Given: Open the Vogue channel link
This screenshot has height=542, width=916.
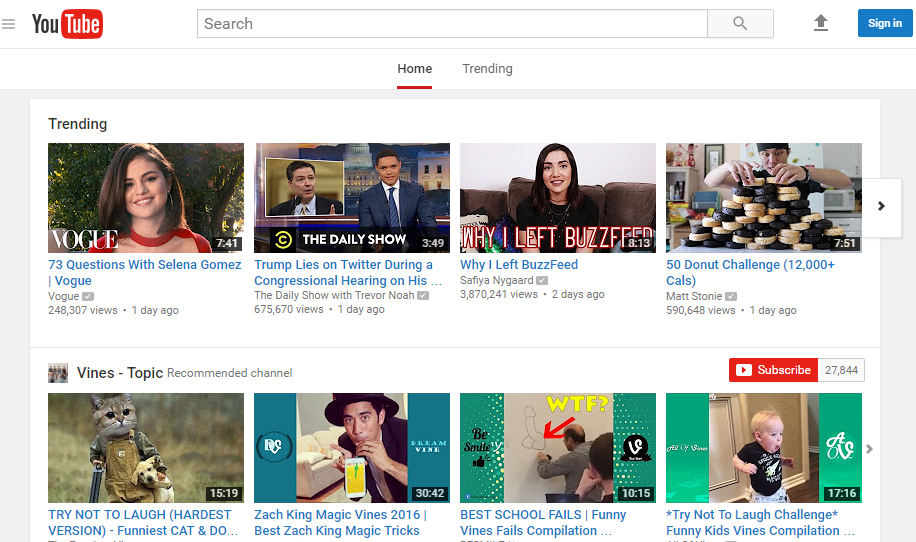Looking at the screenshot, I should click(63, 296).
